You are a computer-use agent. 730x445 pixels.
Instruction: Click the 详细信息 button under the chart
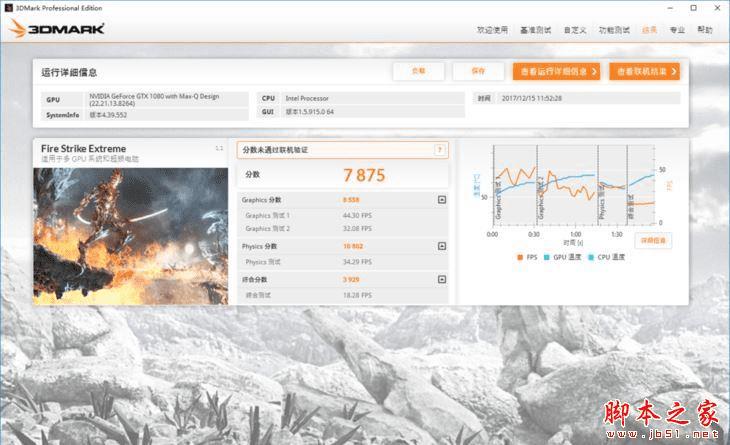(653, 241)
